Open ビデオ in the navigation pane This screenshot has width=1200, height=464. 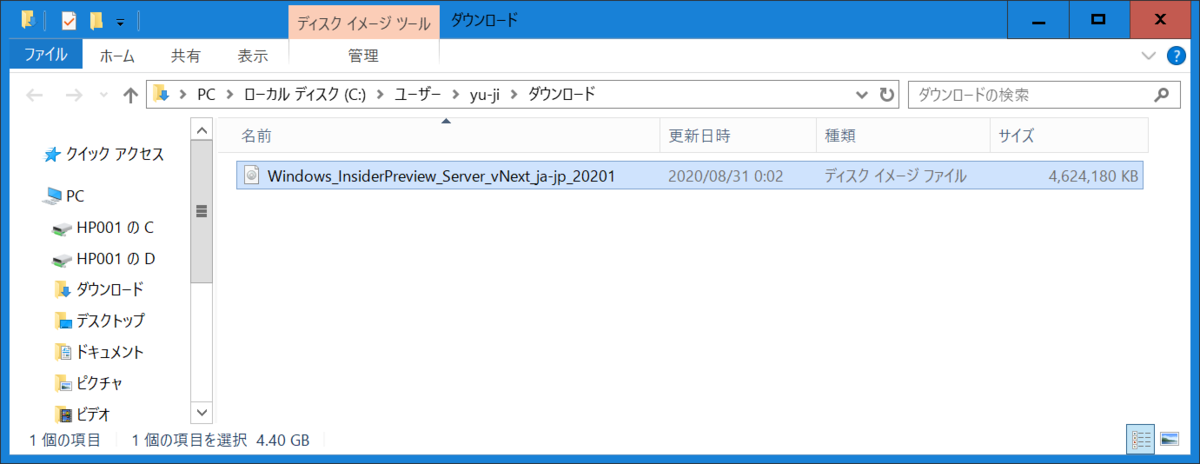point(93,414)
